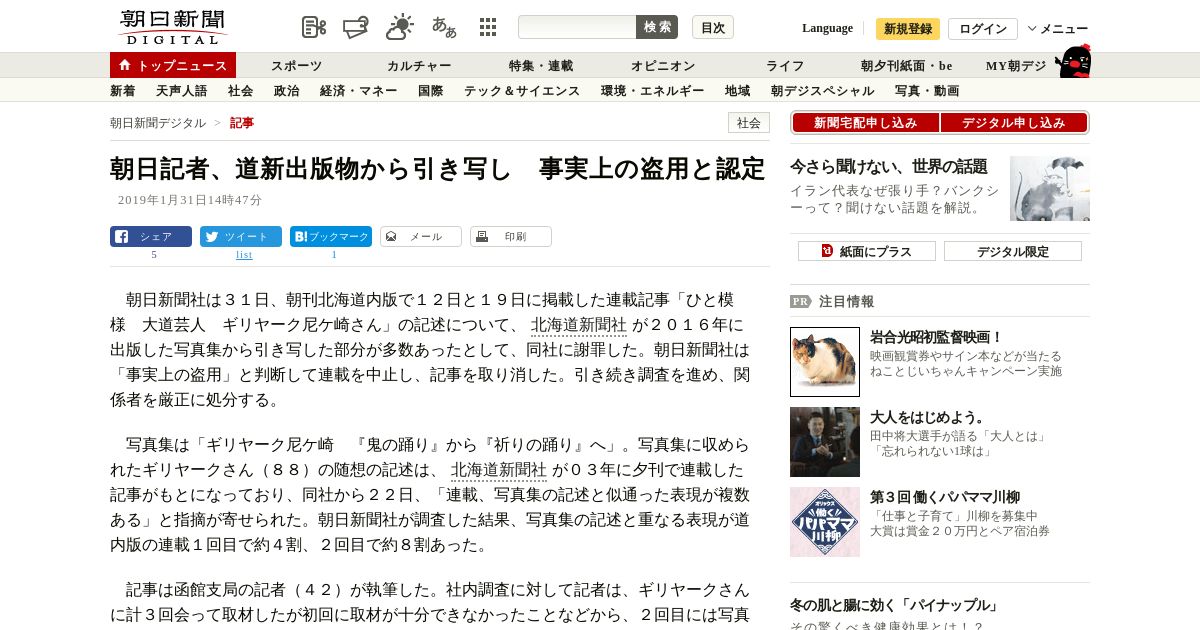The width and height of the screenshot is (1200, 630).
Task: Click the Twitter bird on ツイート button
Action: pos(211,237)
